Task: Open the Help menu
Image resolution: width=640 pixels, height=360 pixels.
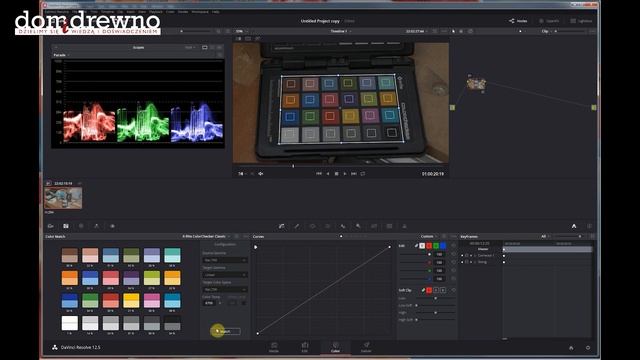Action: click(x=216, y=12)
